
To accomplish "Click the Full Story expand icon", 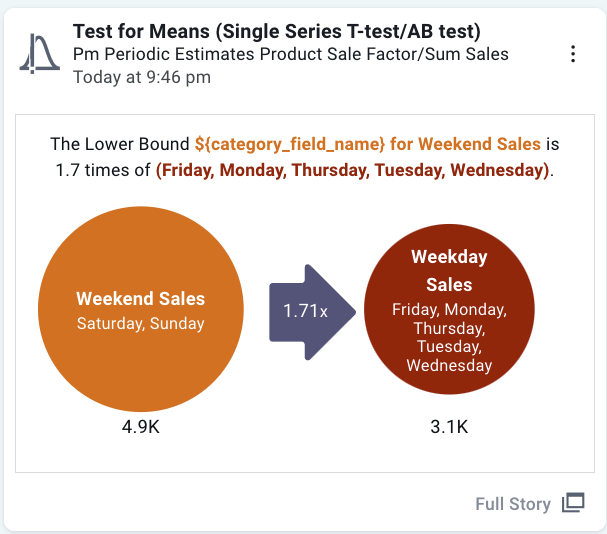I will point(573,503).
